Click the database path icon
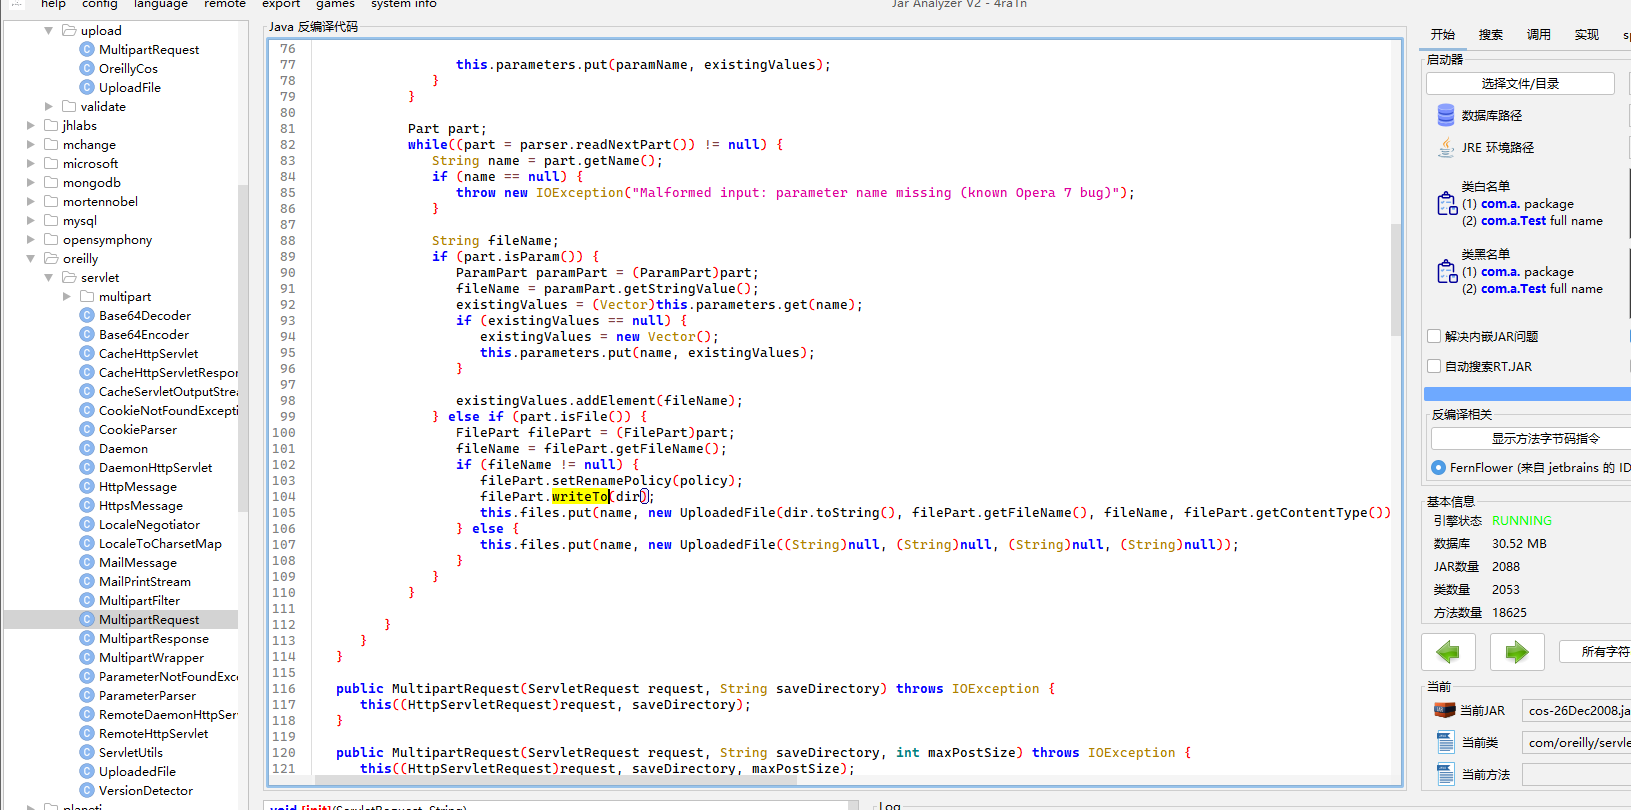1631x810 pixels. [1446, 115]
